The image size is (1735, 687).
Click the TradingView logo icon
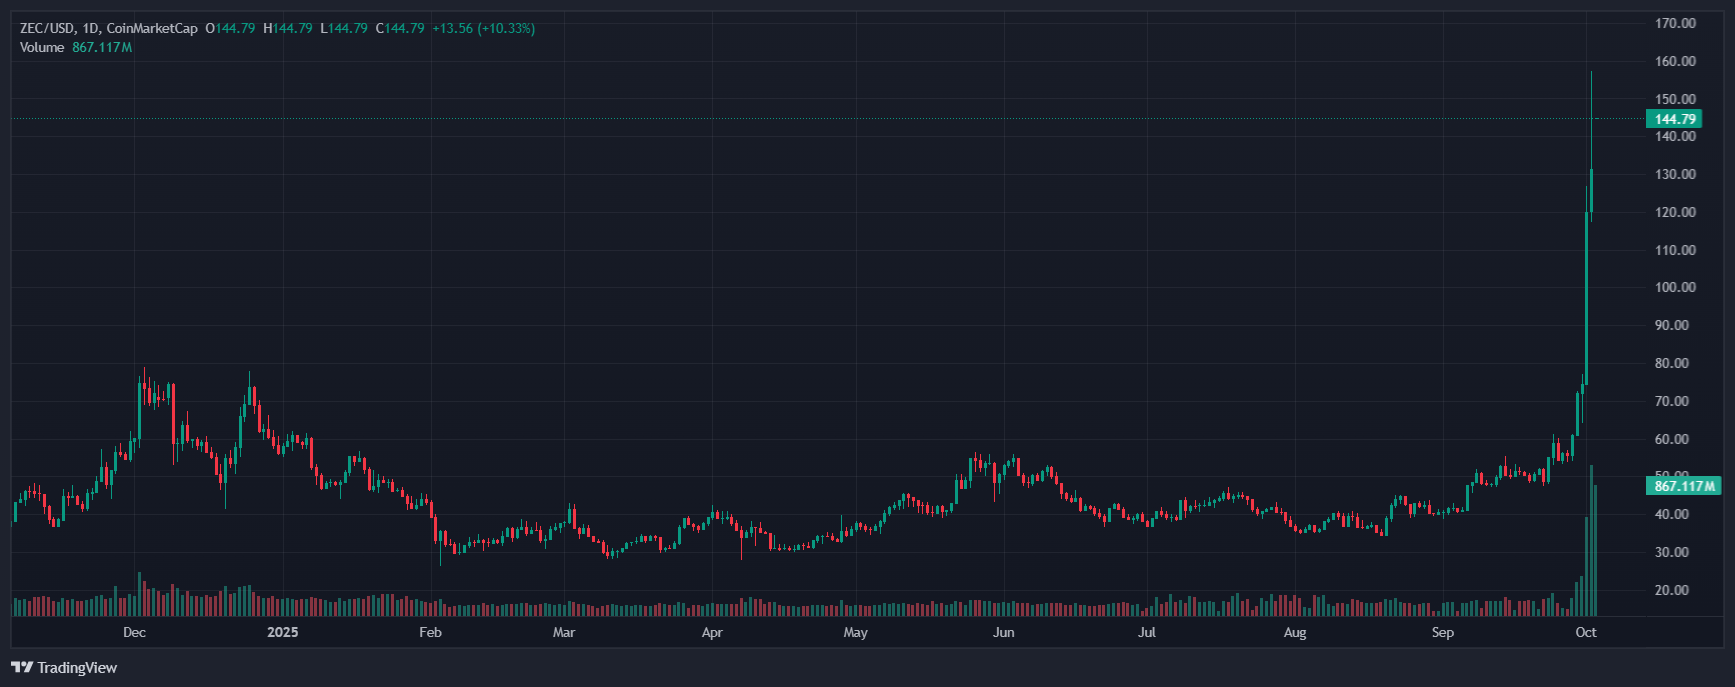[x=21, y=667]
